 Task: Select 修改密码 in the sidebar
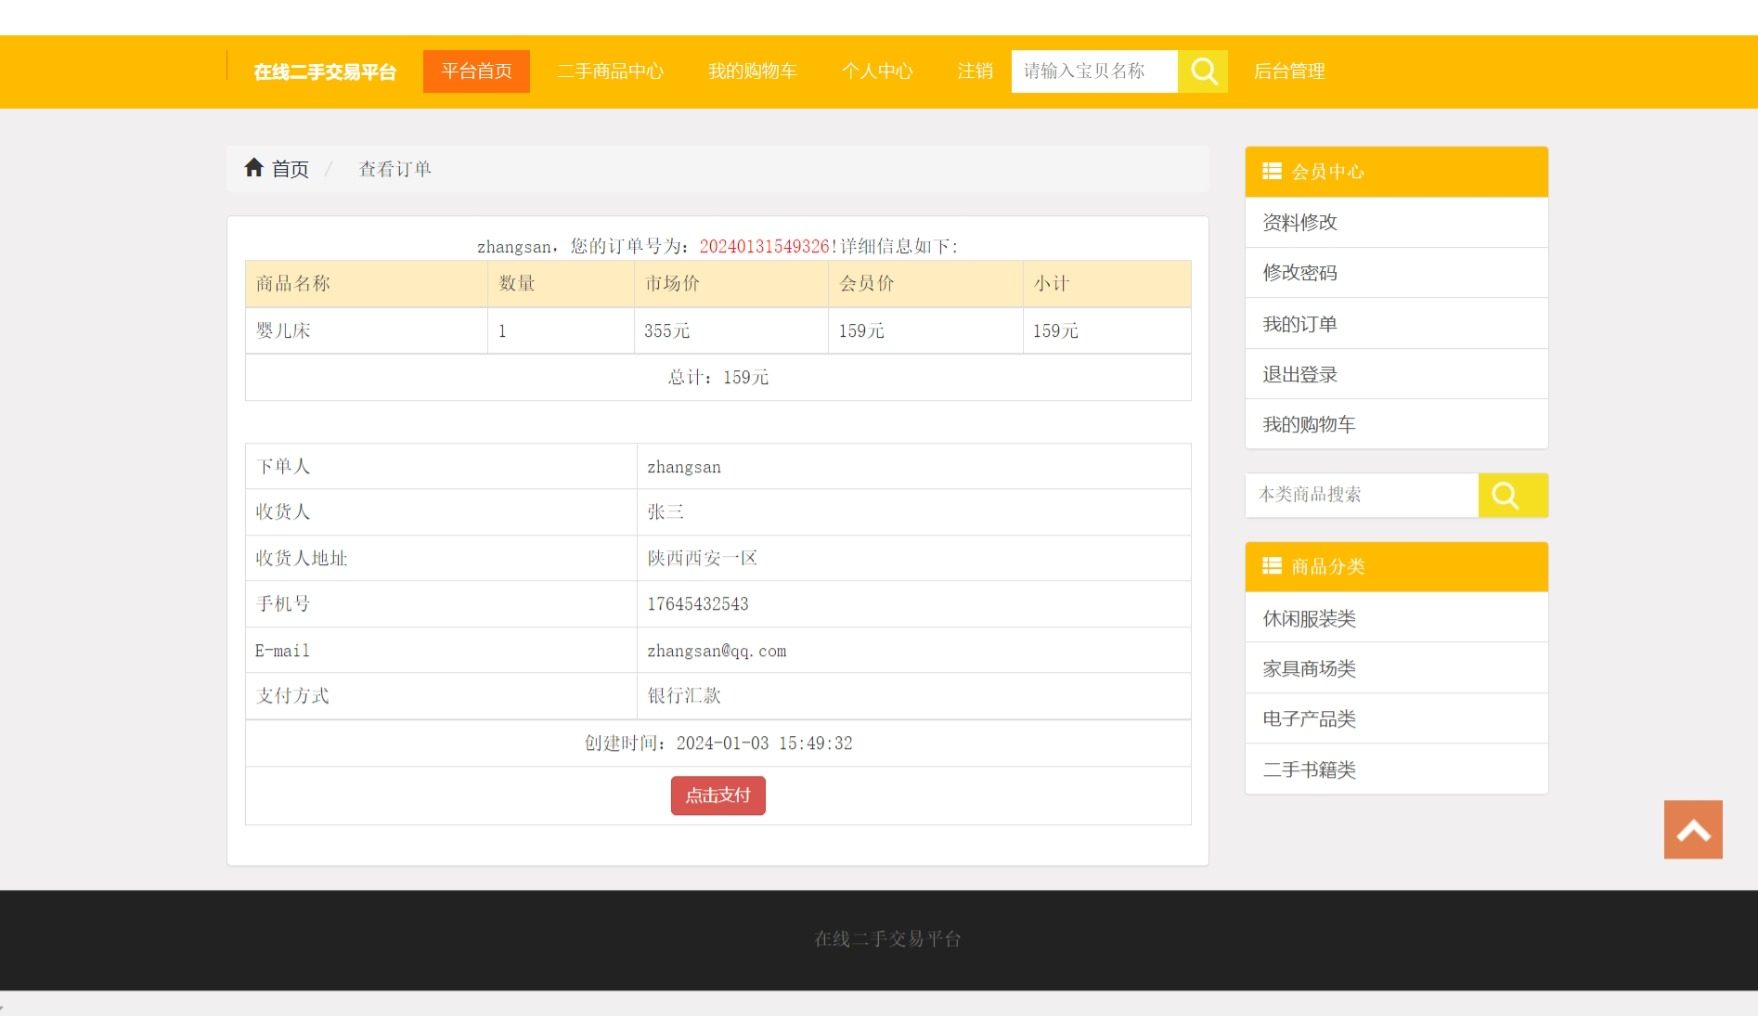coord(1299,273)
